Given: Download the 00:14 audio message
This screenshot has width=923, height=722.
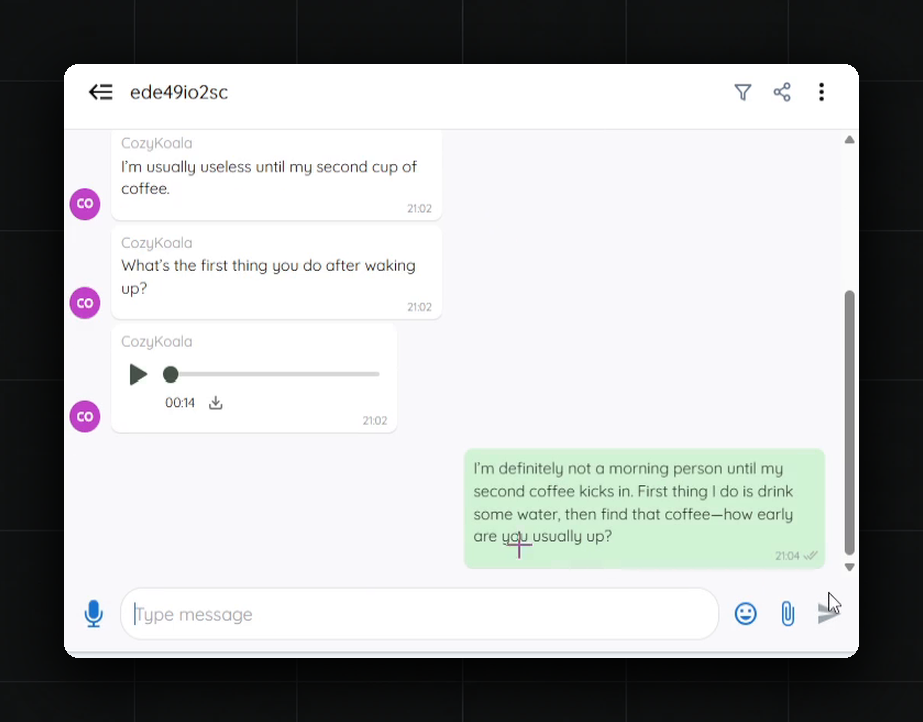Looking at the screenshot, I should coord(216,403).
